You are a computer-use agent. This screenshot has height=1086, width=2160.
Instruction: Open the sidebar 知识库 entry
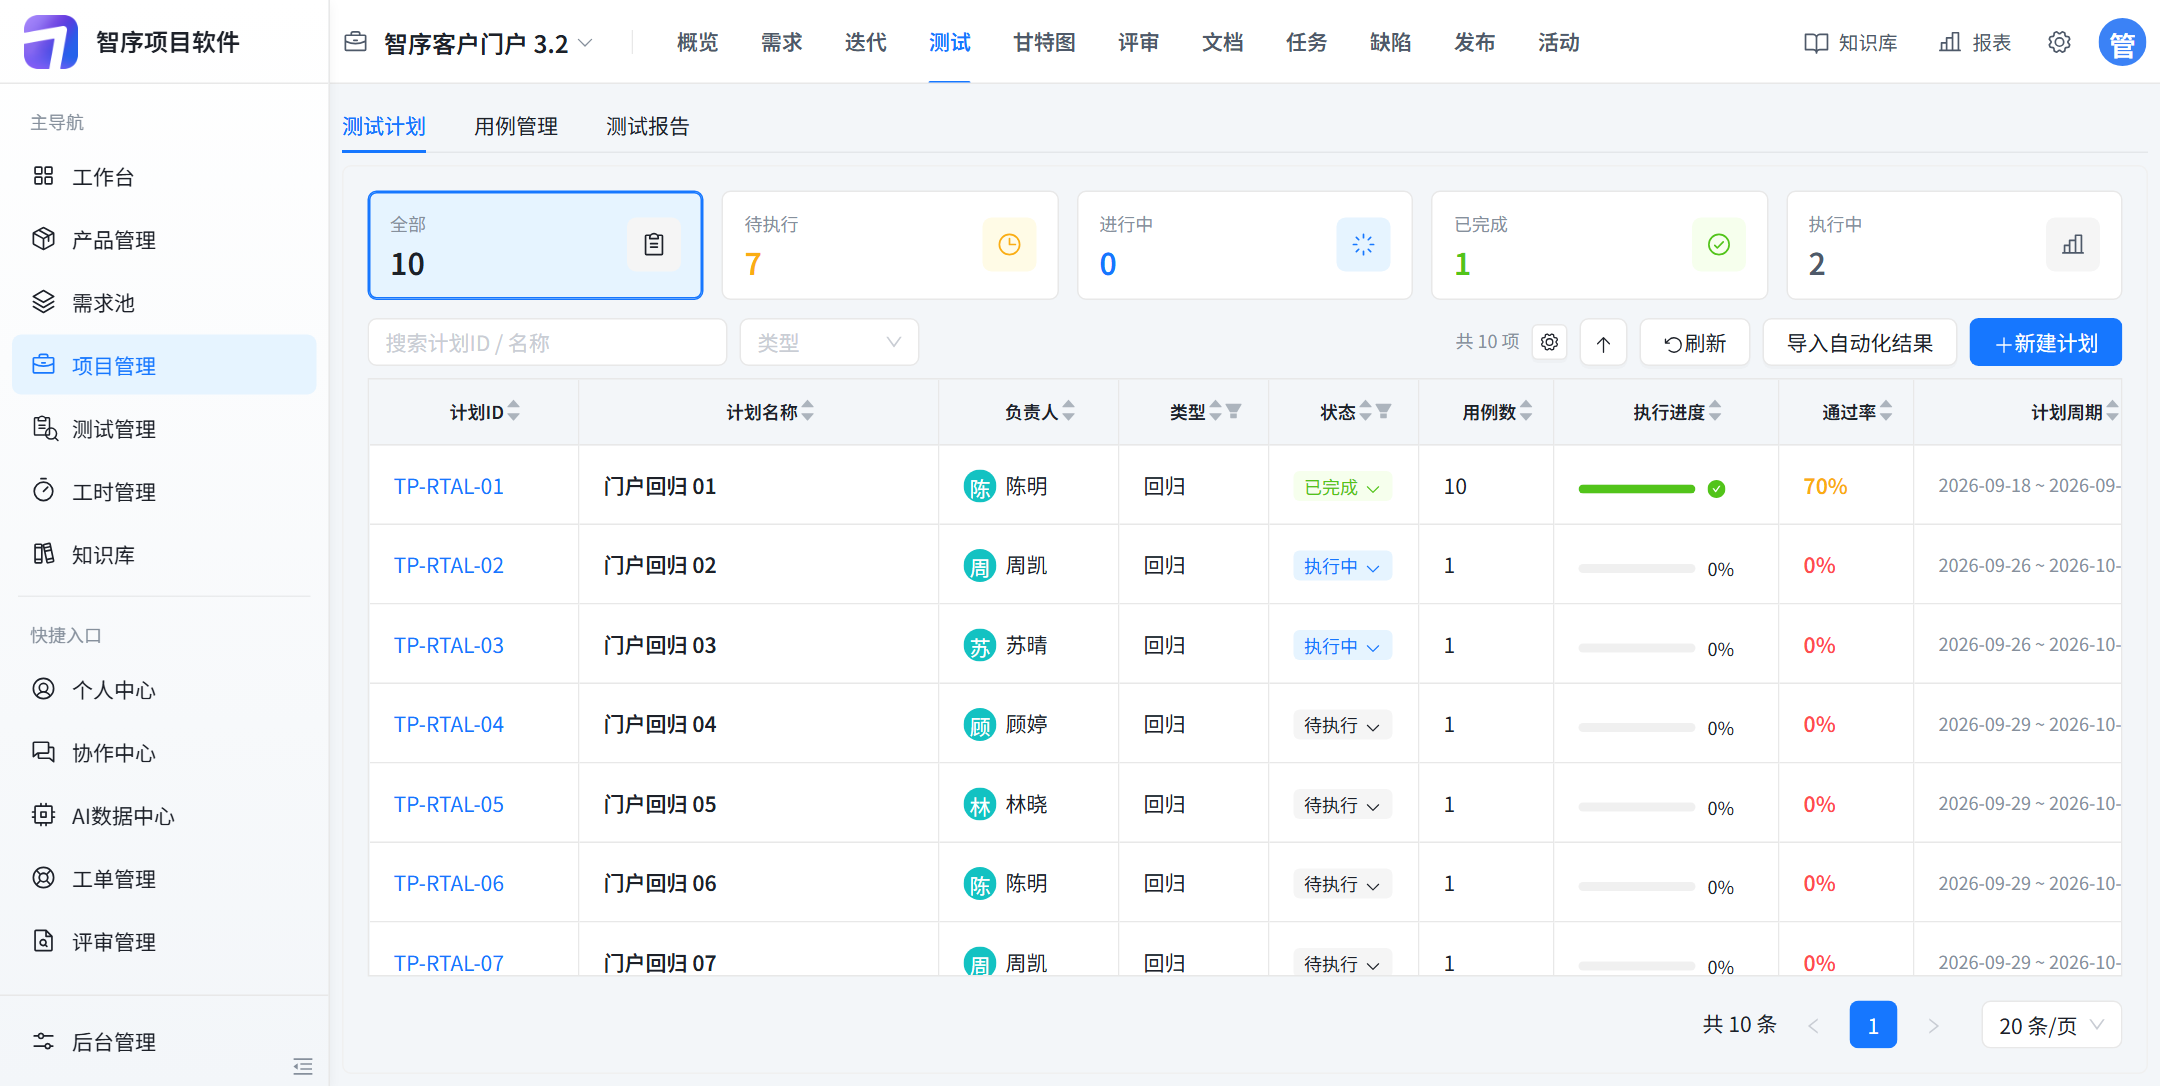click(x=164, y=555)
